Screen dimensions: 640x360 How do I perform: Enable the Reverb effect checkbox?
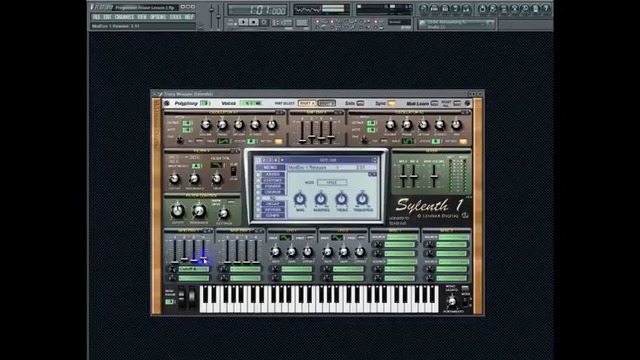click(x=258, y=209)
